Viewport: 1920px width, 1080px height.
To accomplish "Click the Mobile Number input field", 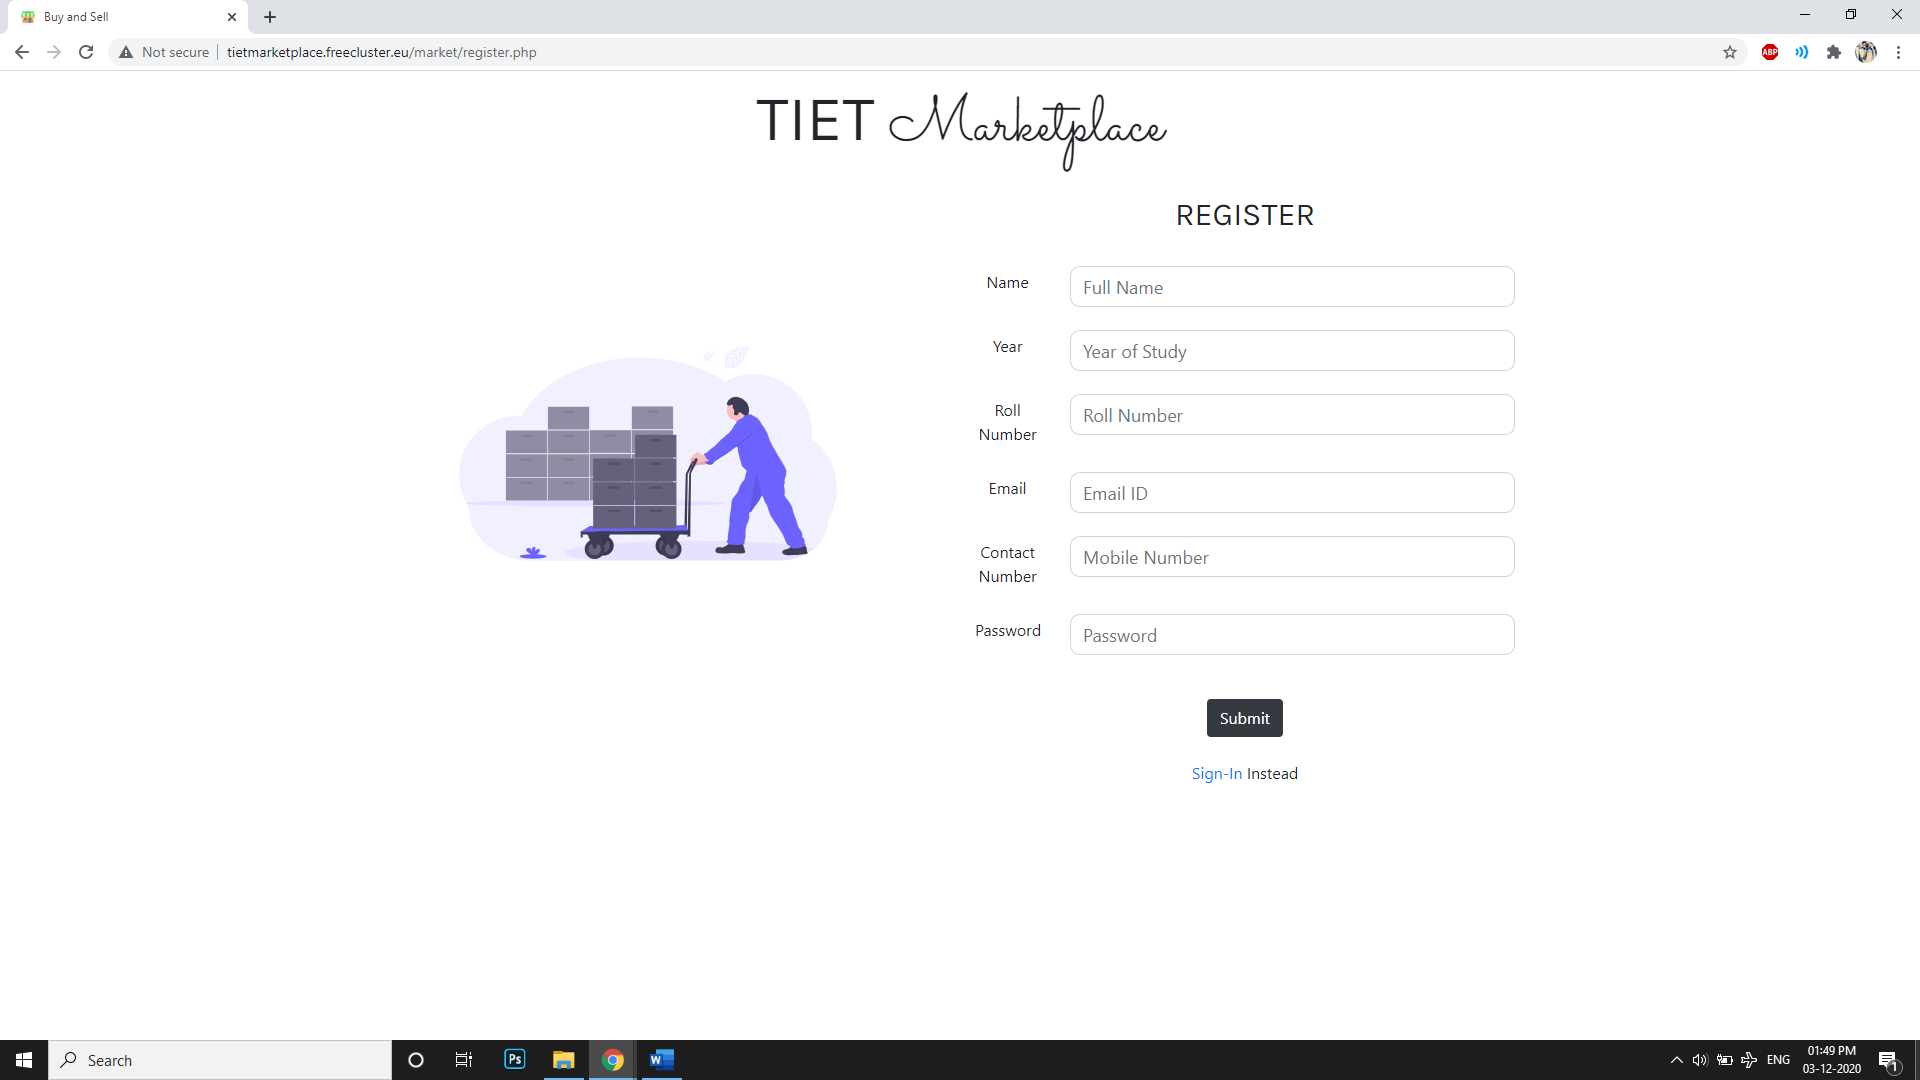I will tap(1291, 555).
